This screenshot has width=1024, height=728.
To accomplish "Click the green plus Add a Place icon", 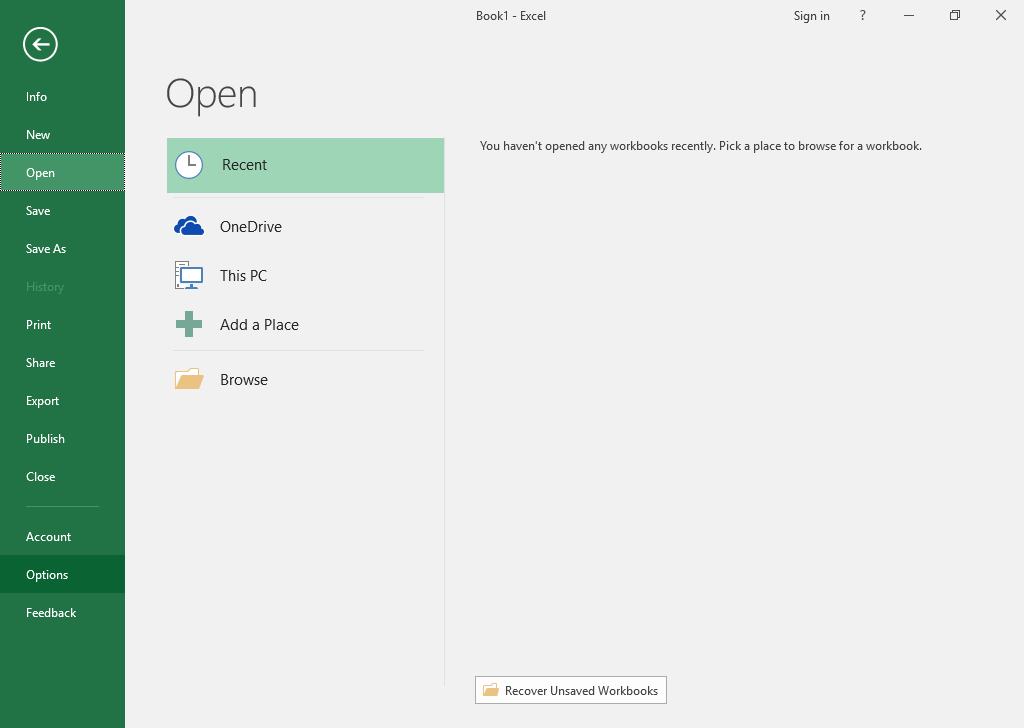I will (189, 324).
